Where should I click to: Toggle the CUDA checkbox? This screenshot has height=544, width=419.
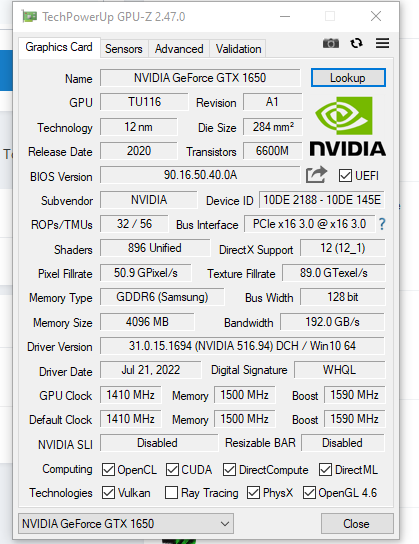click(x=172, y=470)
